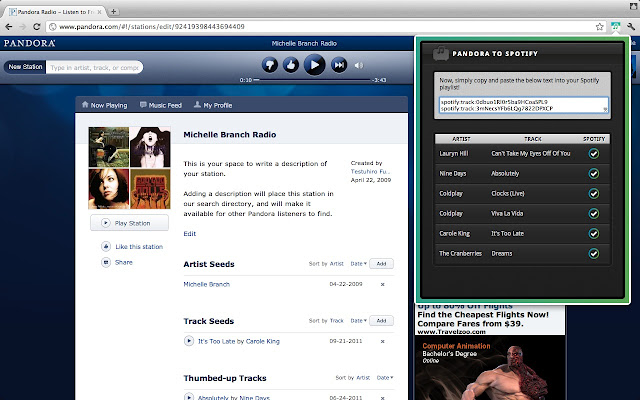Open Track Seeds Date sort dropdown
Image resolution: width=640 pixels, height=400 pixels.
(x=359, y=321)
